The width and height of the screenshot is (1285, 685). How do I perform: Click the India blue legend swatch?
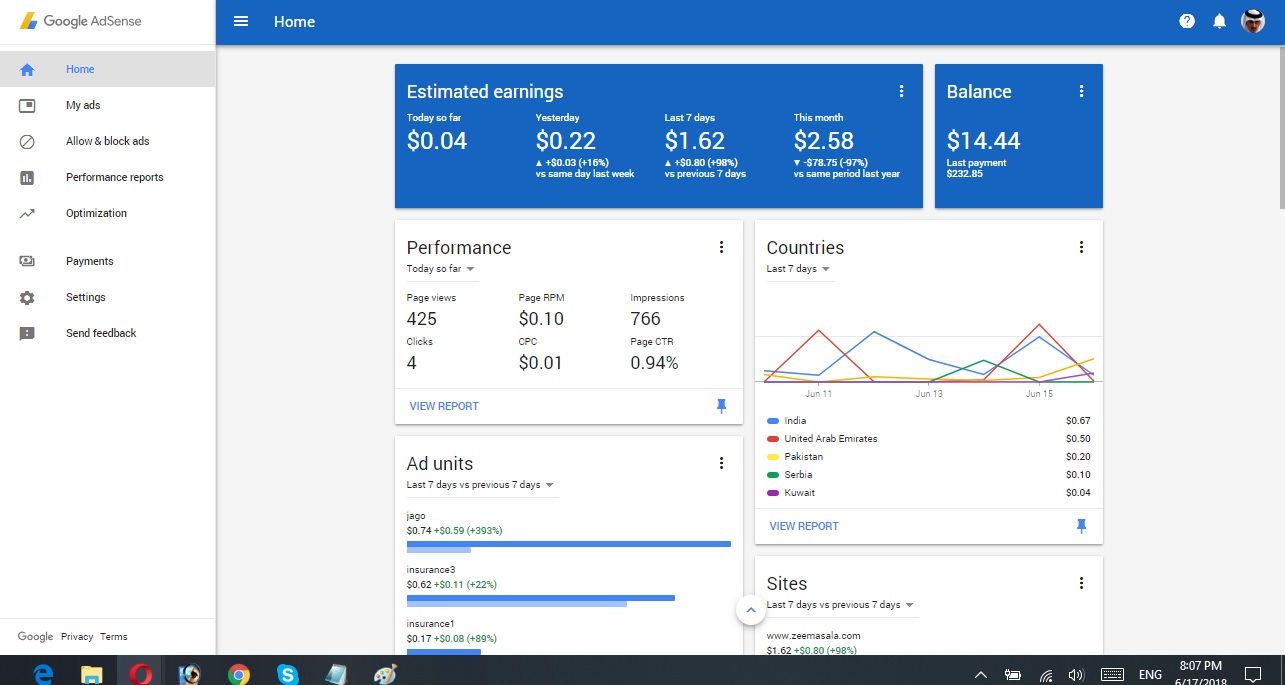click(x=772, y=421)
